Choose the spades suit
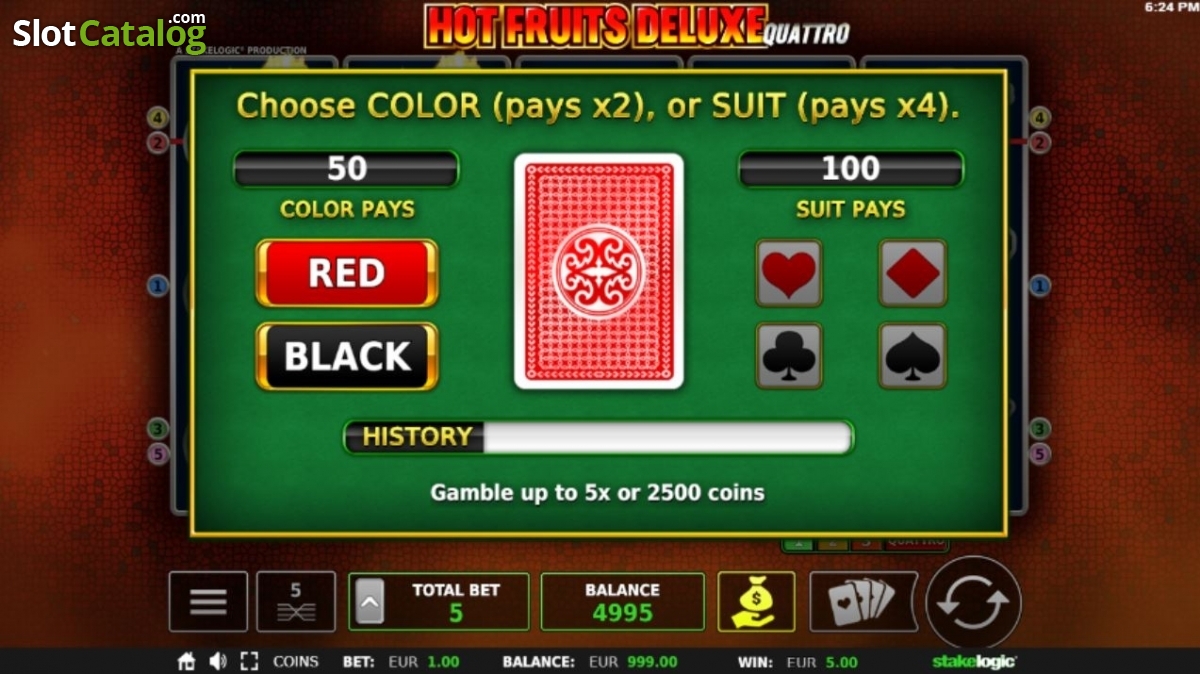The height and width of the screenshot is (674, 1200). (912, 355)
